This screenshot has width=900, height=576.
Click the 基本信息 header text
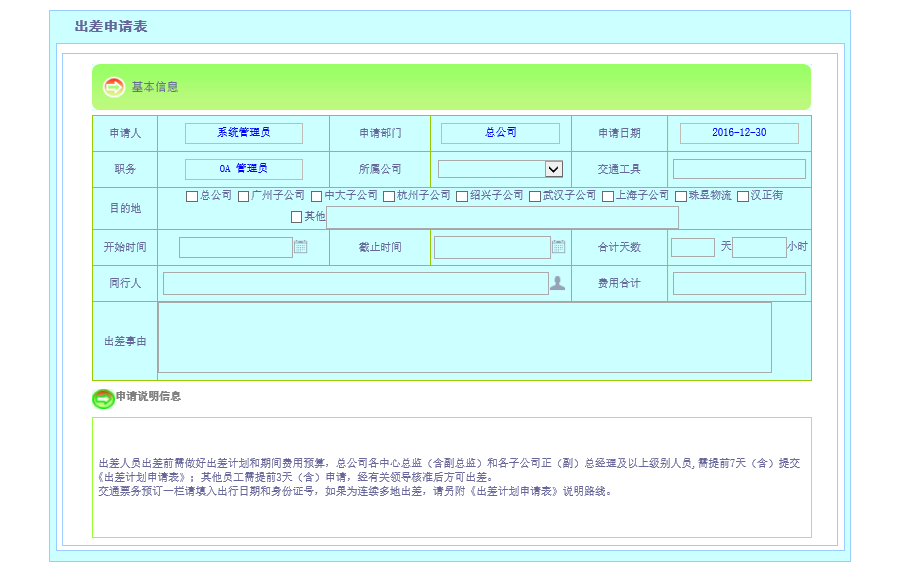tap(155, 87)
